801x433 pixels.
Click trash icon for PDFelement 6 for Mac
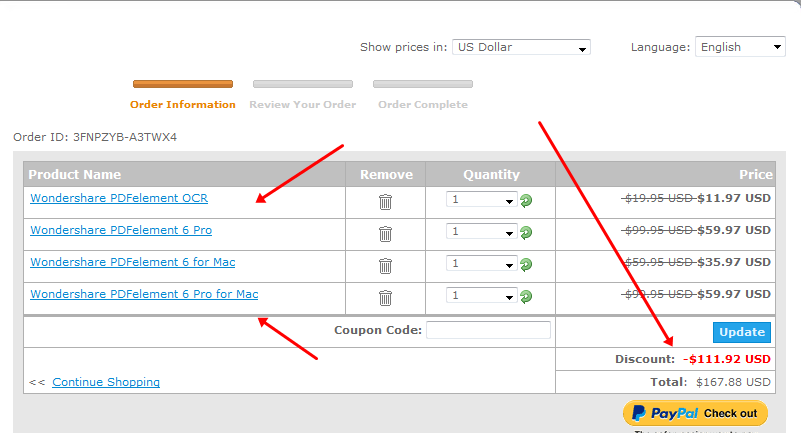point(385,266)
